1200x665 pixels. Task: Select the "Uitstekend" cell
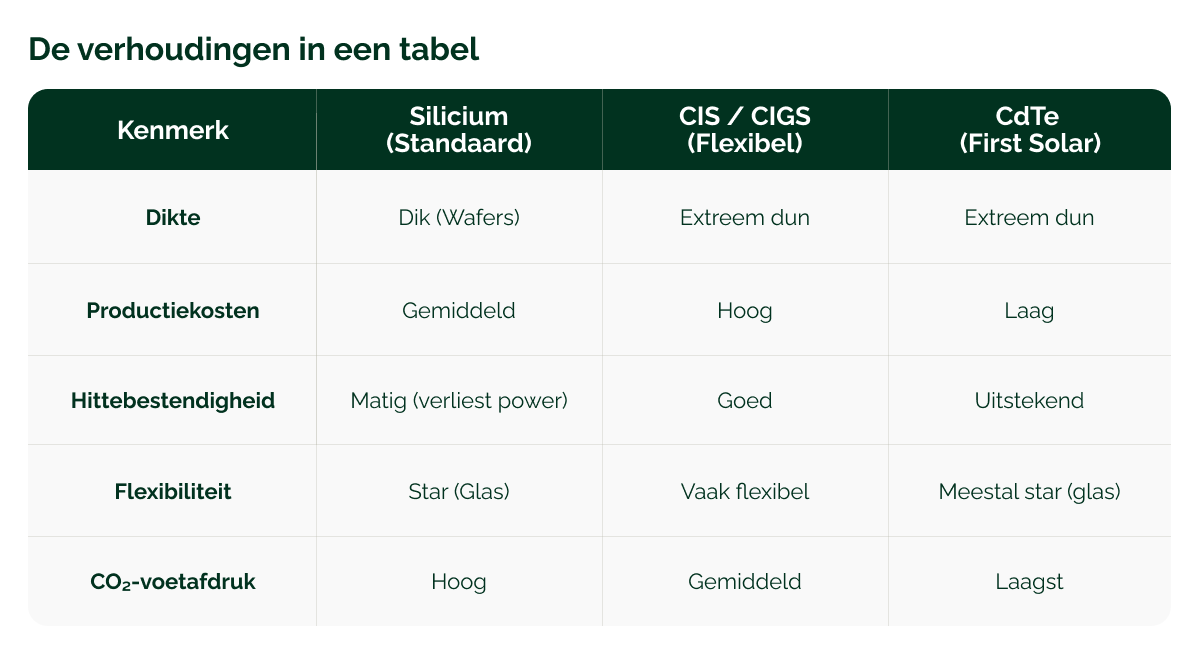1029,401
